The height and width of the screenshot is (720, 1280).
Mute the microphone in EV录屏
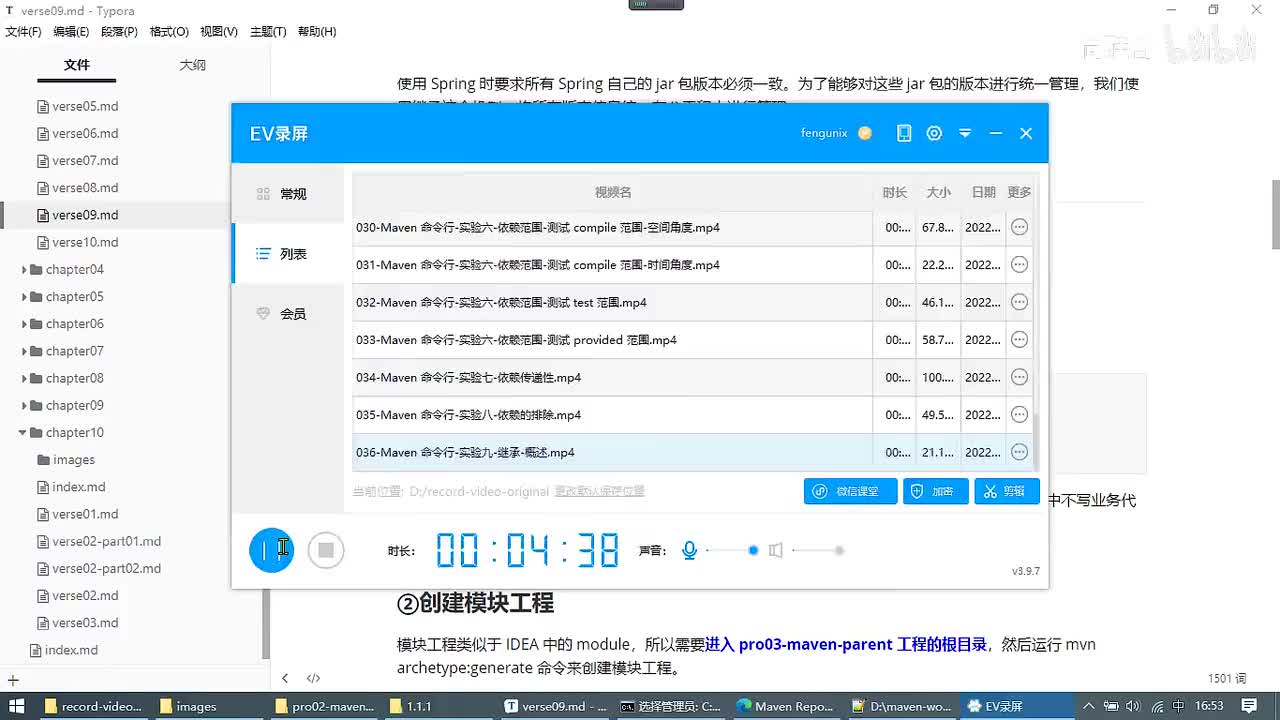click(689, 550)
